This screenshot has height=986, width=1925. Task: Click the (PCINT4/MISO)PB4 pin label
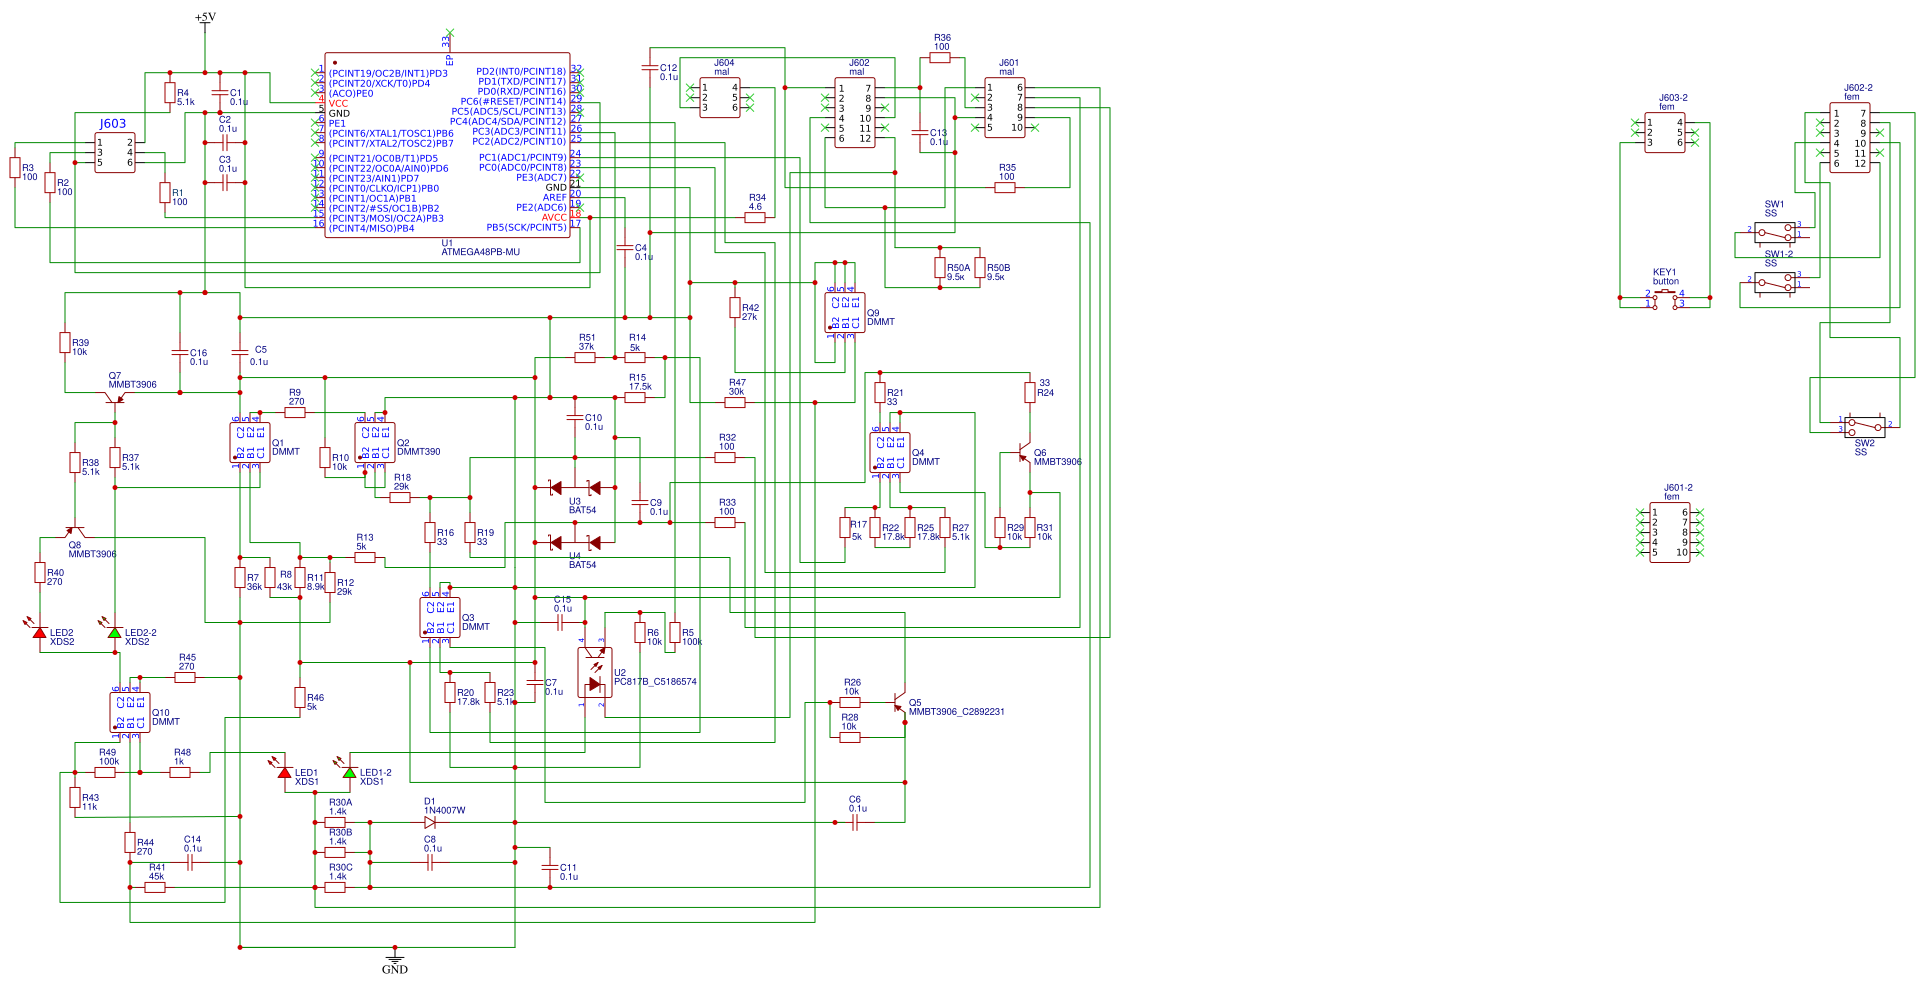[372, 229]
